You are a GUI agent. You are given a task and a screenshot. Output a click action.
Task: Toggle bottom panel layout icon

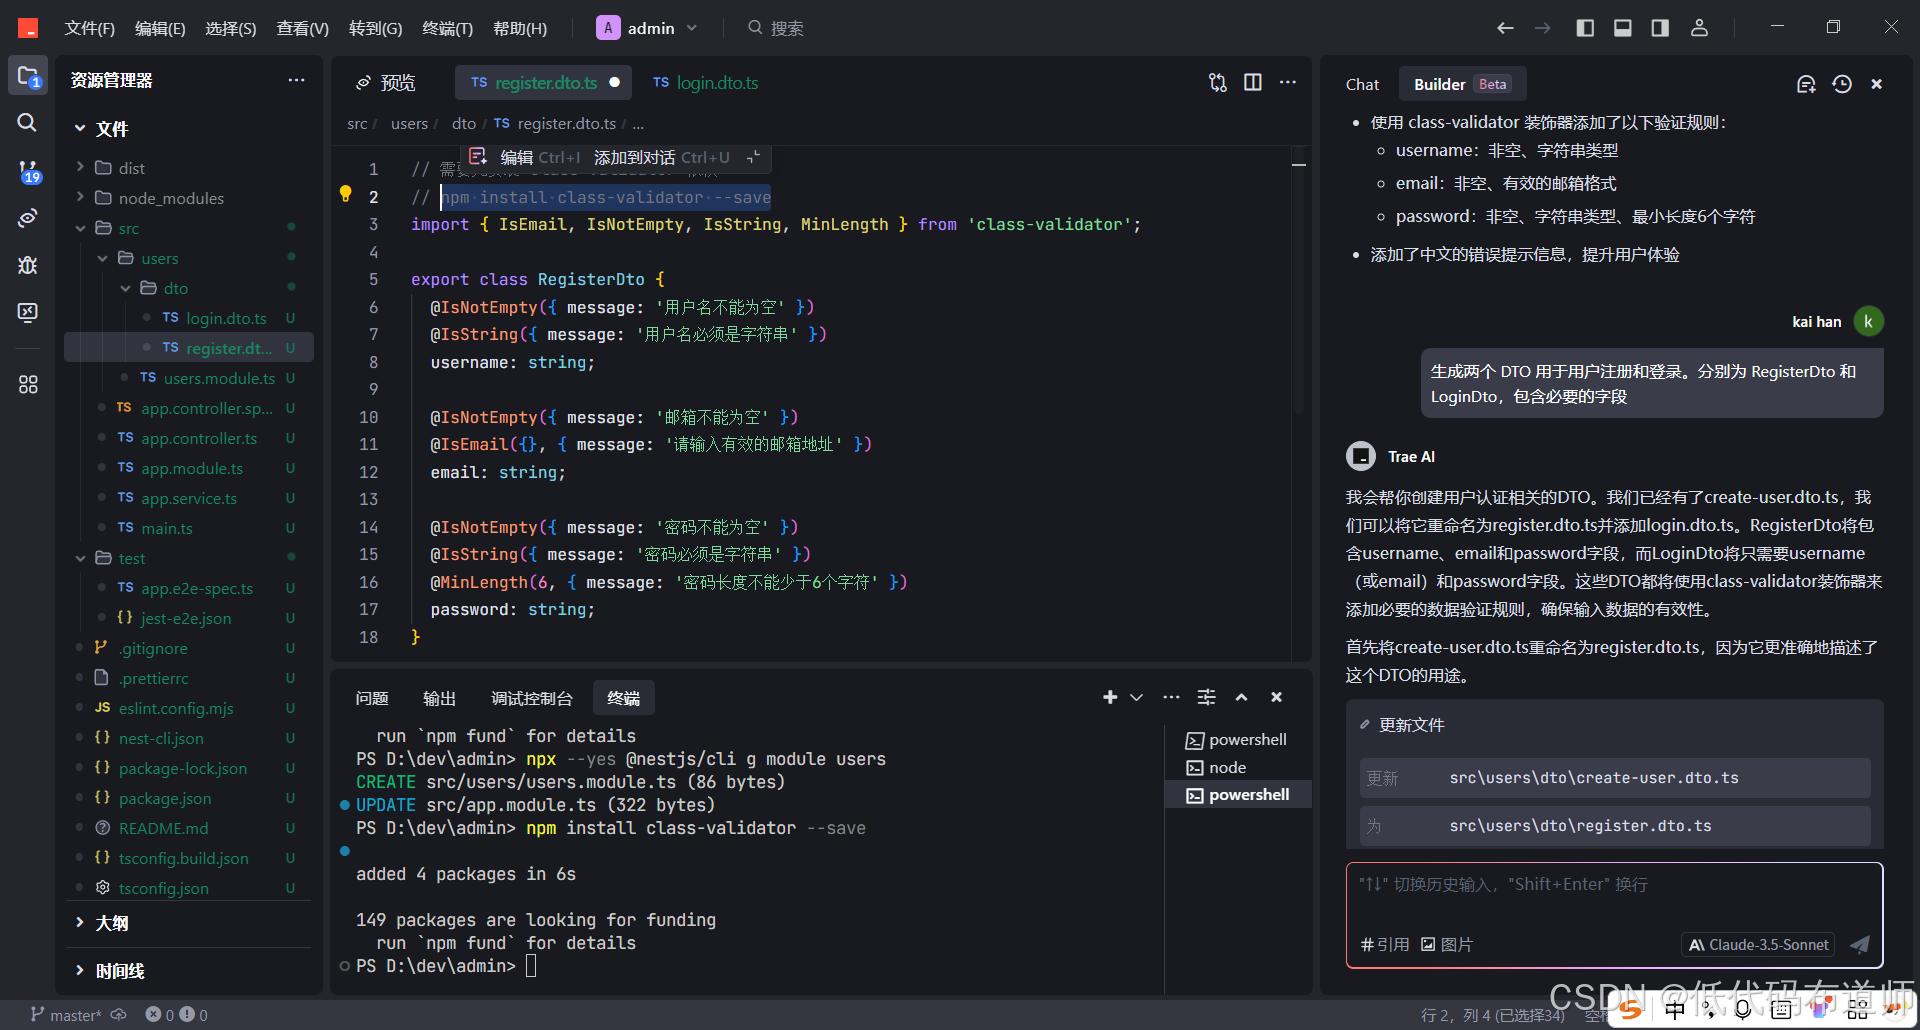pyautogui.click(x=1623, y=28)
